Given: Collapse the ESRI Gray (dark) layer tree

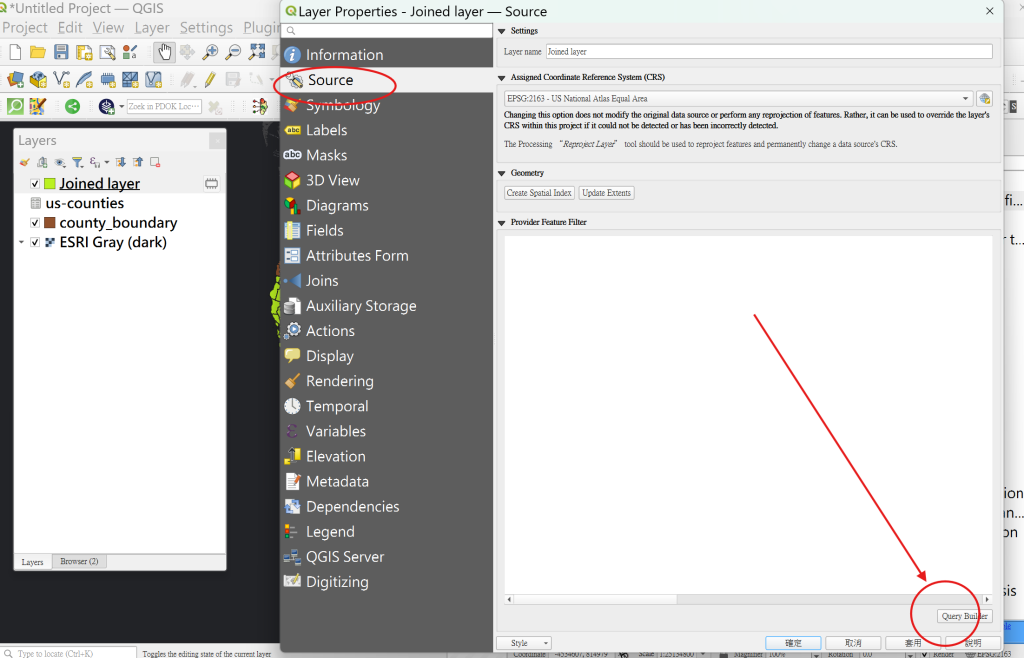Looking at the screenshot, I should pyautogui.click(x=22, y=242).
